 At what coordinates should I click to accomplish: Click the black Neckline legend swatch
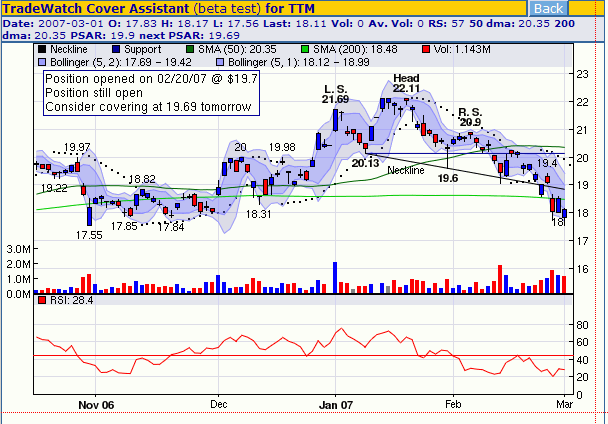click(x=42, y=49)
